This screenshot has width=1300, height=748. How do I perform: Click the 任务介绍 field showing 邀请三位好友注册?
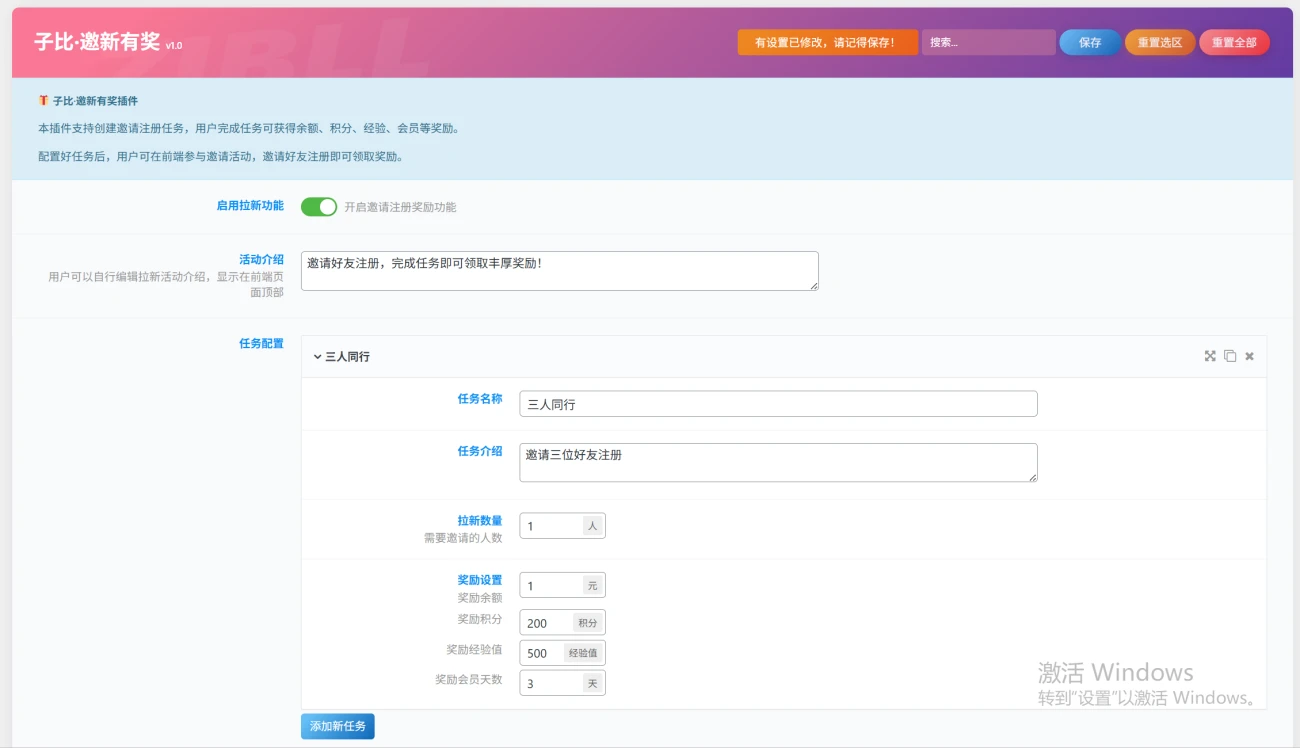click(x=778, y=462)
